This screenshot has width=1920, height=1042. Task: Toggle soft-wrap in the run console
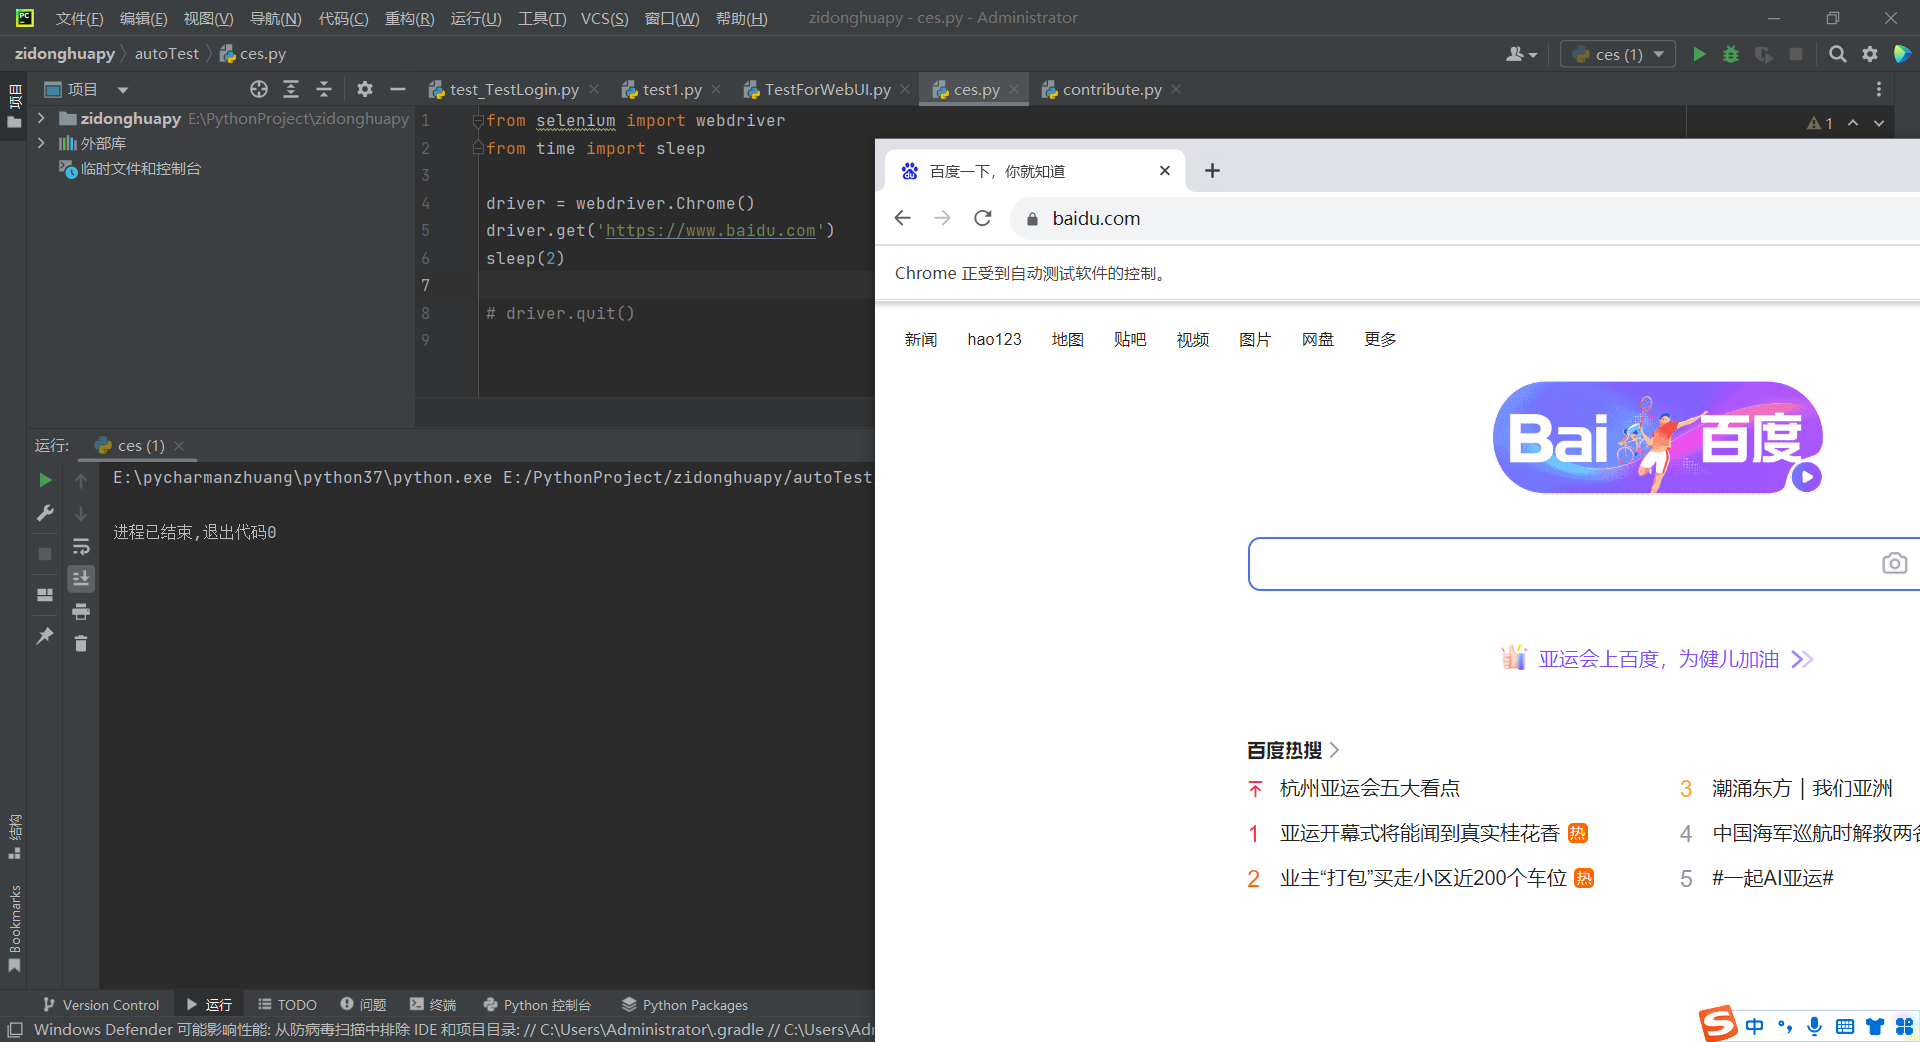pos(81,546)
